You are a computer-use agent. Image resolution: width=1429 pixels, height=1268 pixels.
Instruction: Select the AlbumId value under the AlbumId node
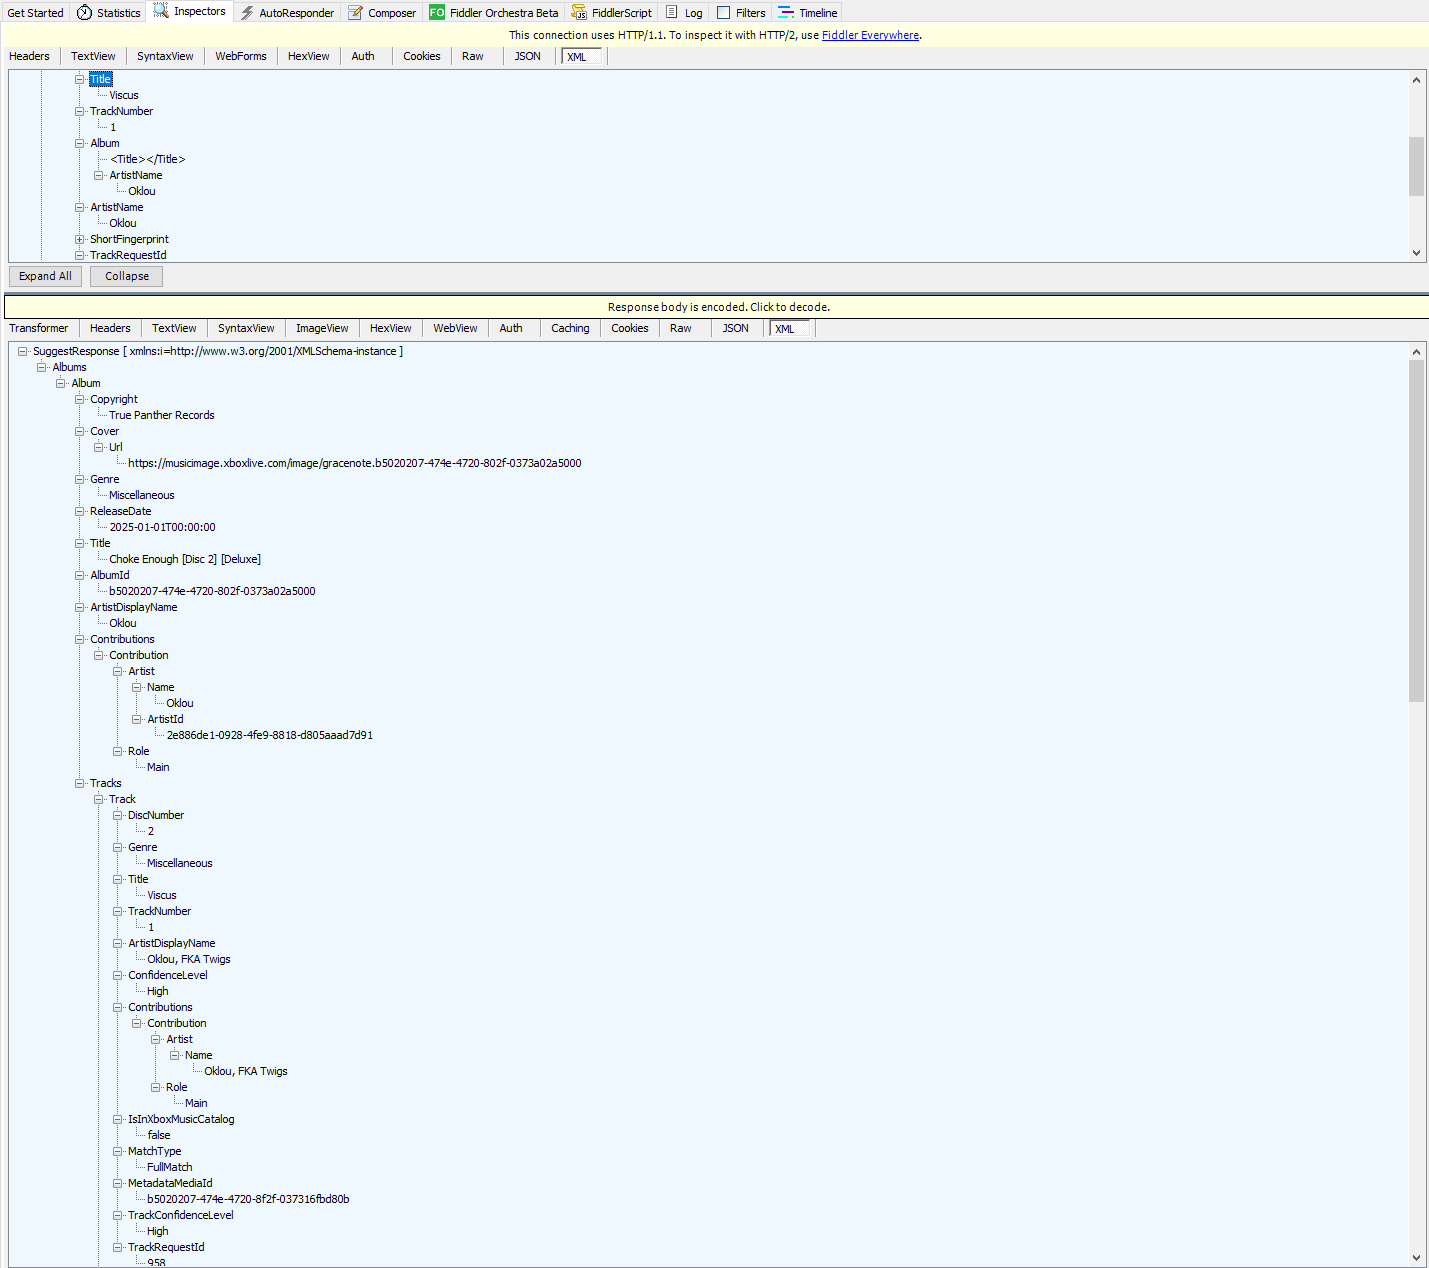coord(212,591)
